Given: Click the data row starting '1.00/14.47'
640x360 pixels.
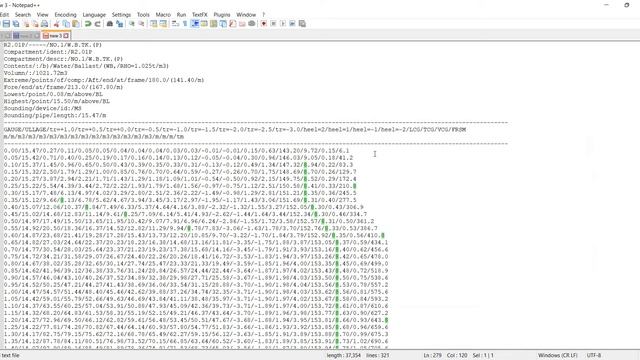Looking at the screenshot, I should tap(196, 292).
